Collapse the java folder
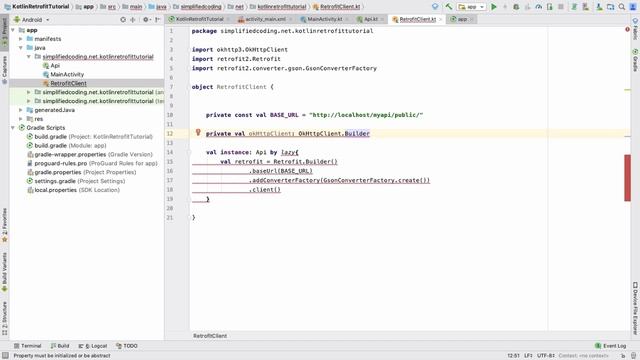The height and width of the screenshot is (360, 640). [21, 48]
